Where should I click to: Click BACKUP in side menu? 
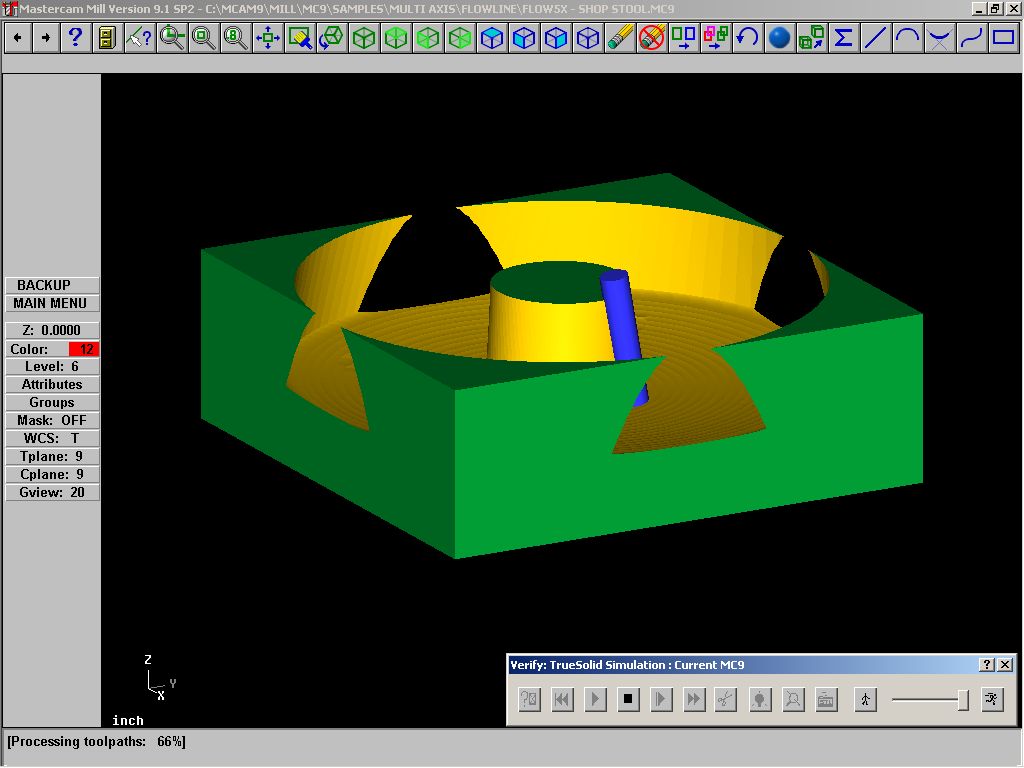click(x=52, y=285)
